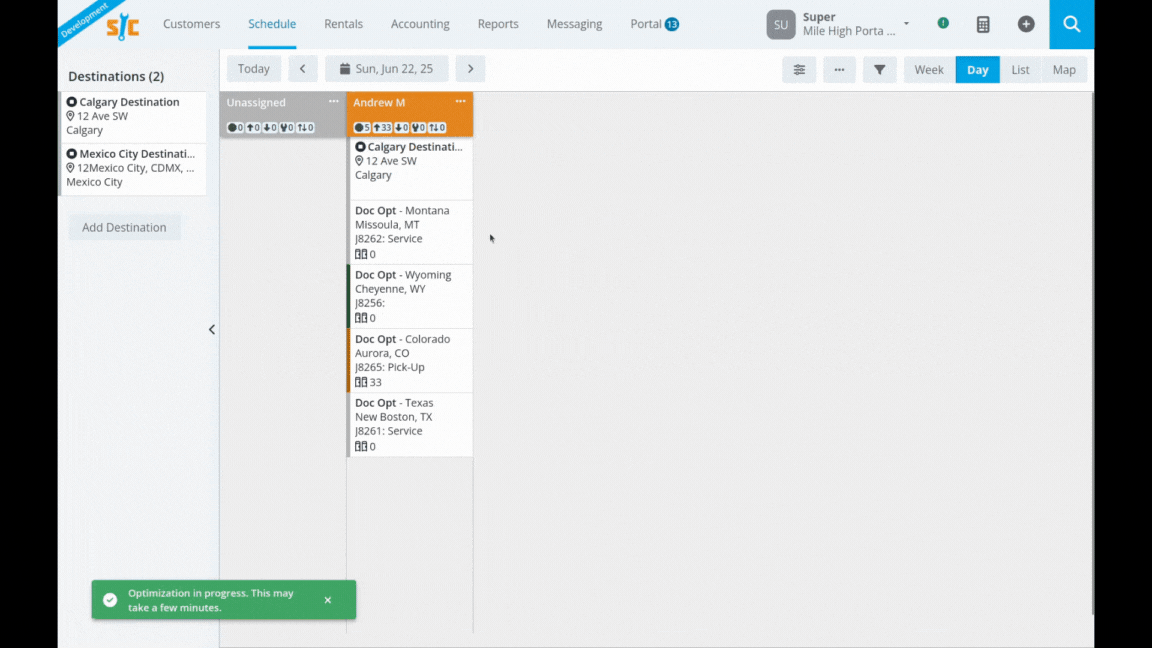The width and height of the screenshot is (1152, 648).
Task: Close the optimization in progress notification
Action: pos(328,600)
